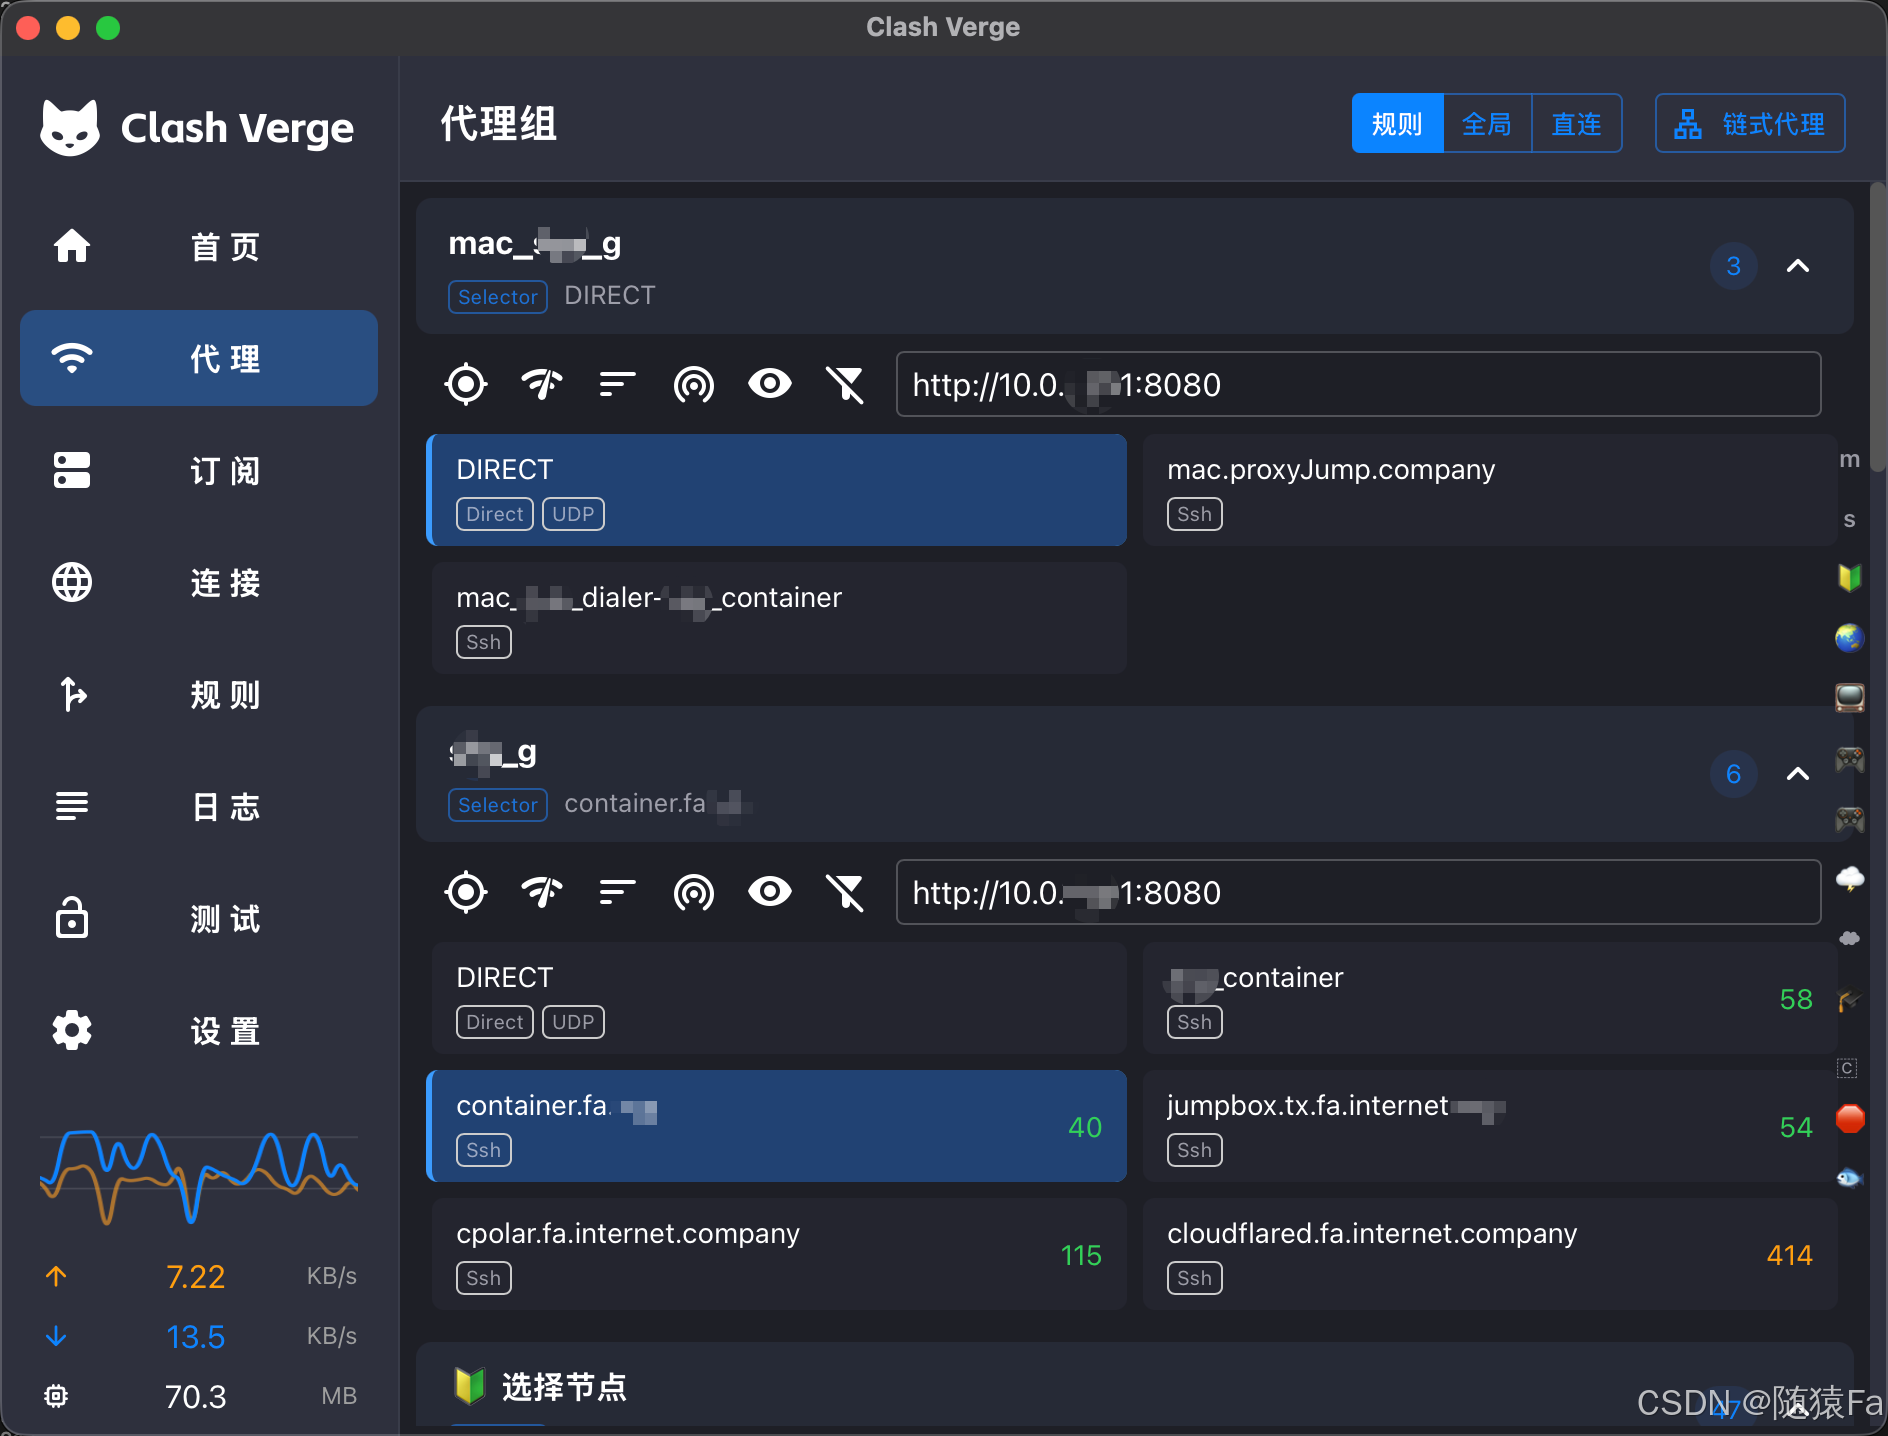Image resolution: width=1888 pixels, height=1436 pixels.
Task: Click the locate icon in mac group toolbar
Action: pyautogui.click(x=466, y=384)
